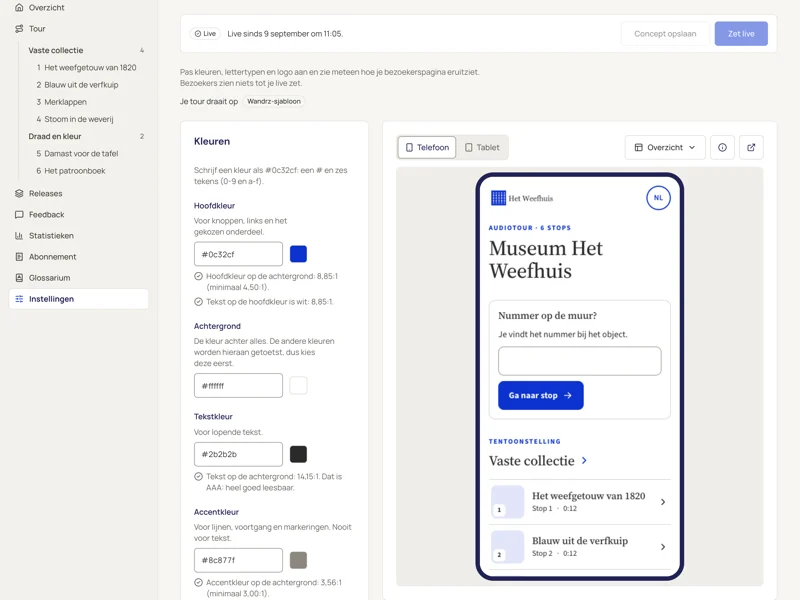Click the tablet icon in Tablet tab
The image size is (800, 600).
point(468,147)
